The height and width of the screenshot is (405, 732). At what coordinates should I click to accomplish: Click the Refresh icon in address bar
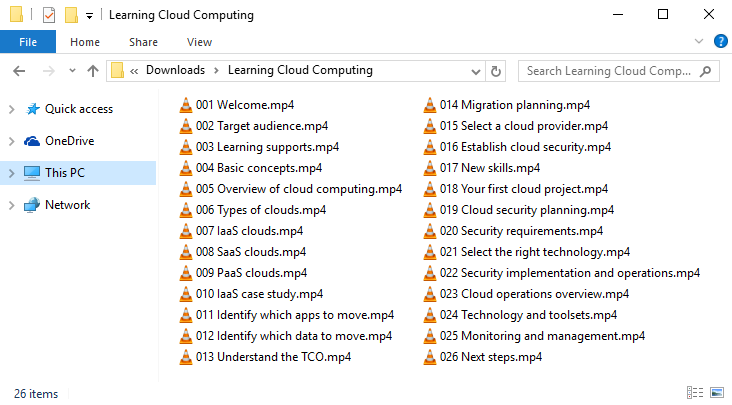coord(495,71)
